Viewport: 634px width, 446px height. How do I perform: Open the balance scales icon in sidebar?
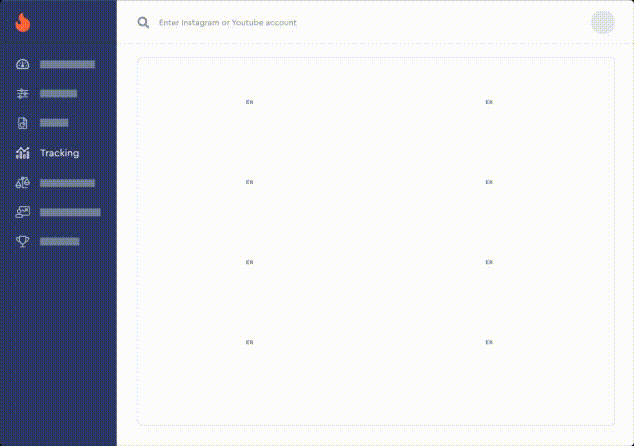point(23,183)
